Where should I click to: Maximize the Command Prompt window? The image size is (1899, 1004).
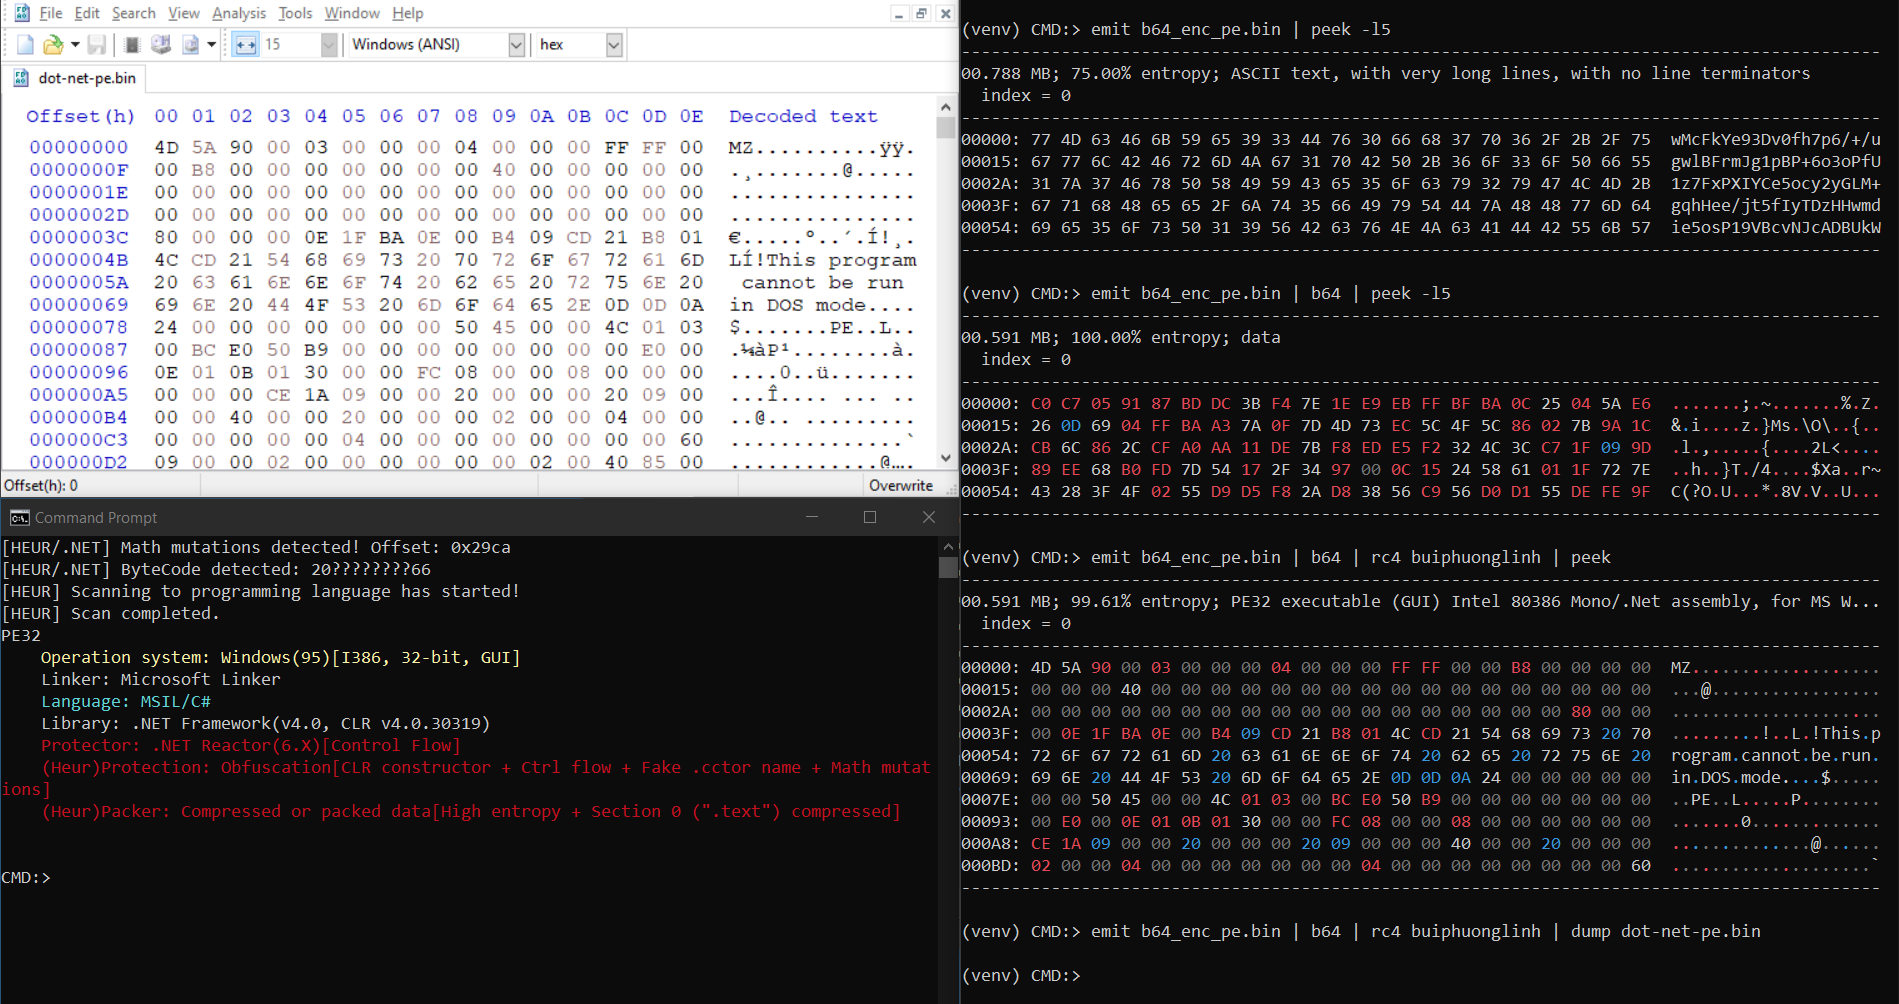click(870, 517)
